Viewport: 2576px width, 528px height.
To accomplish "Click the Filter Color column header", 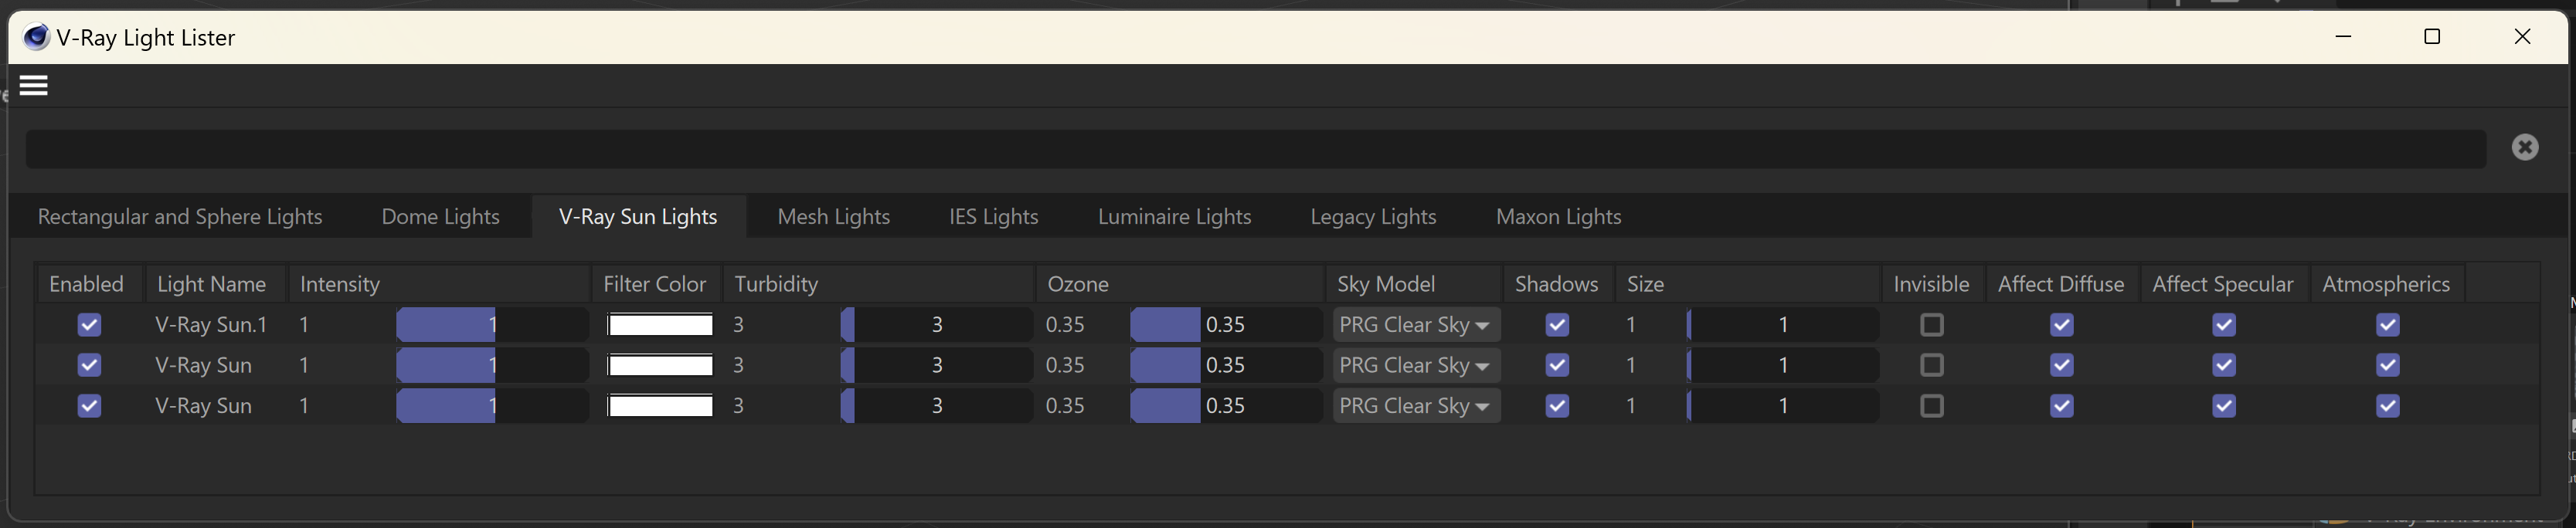I will pos(655,284).
